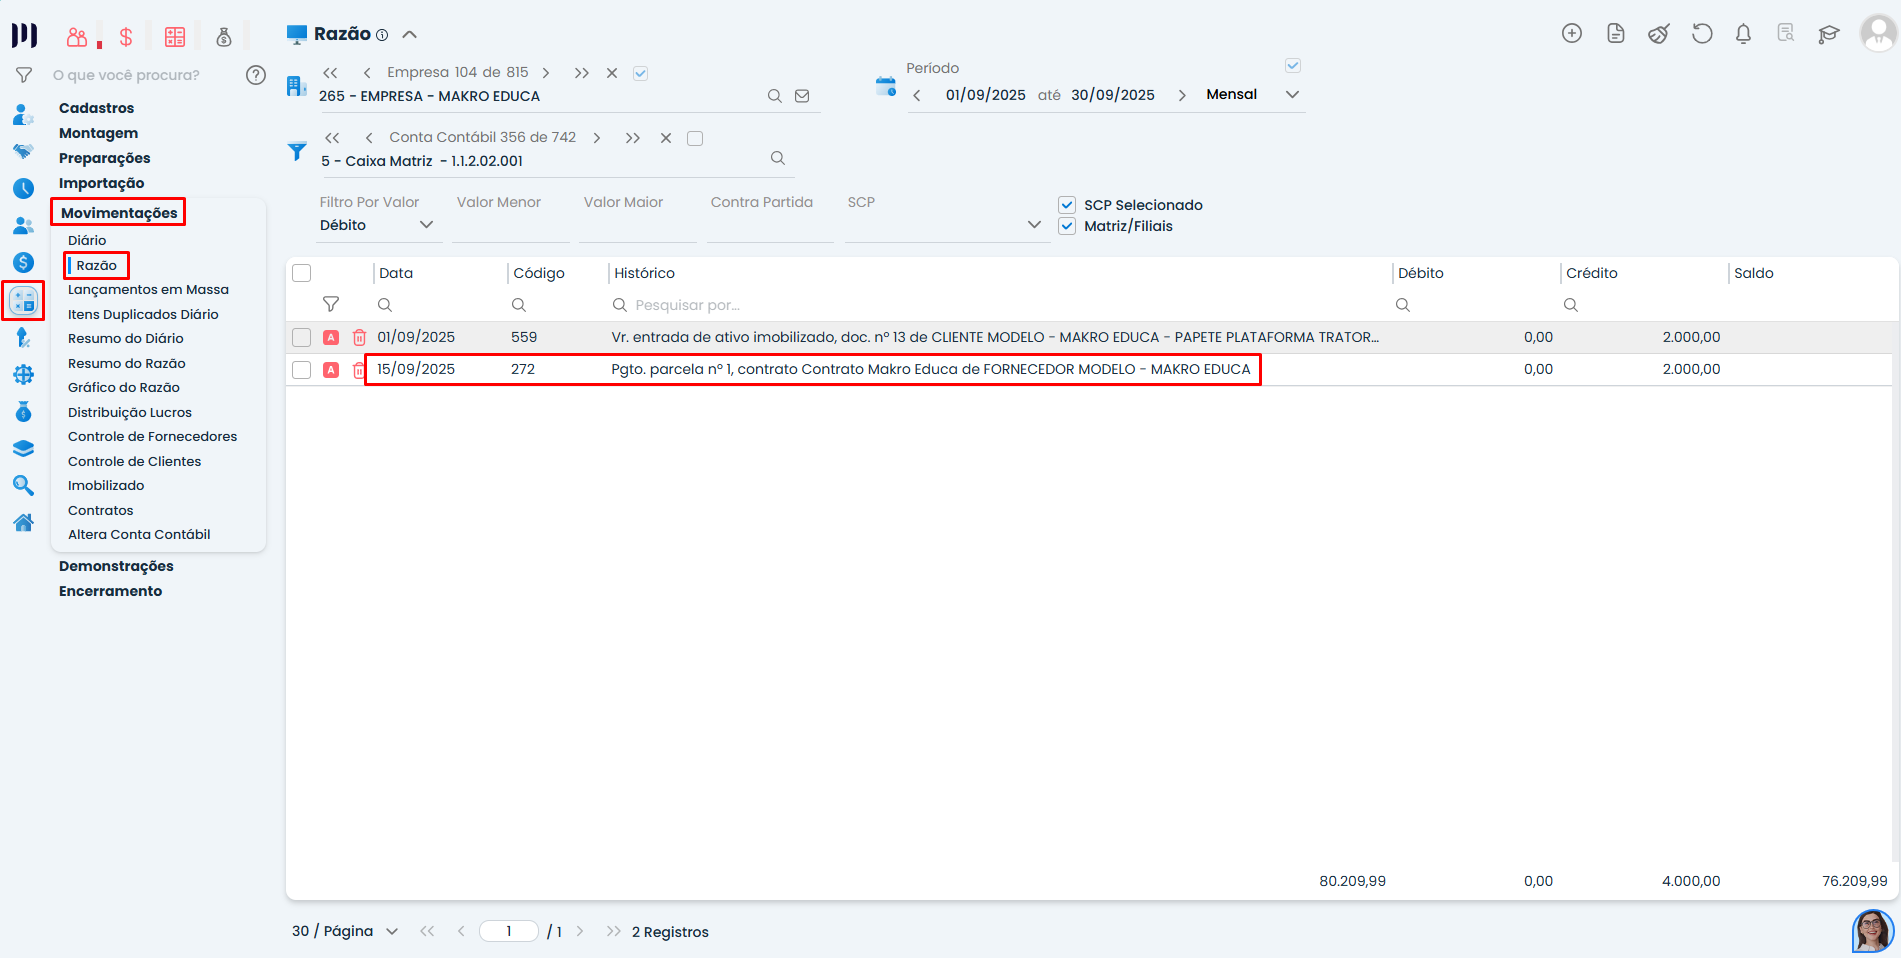Uncheck SCP Selecionado

[x=1067, y=205]
